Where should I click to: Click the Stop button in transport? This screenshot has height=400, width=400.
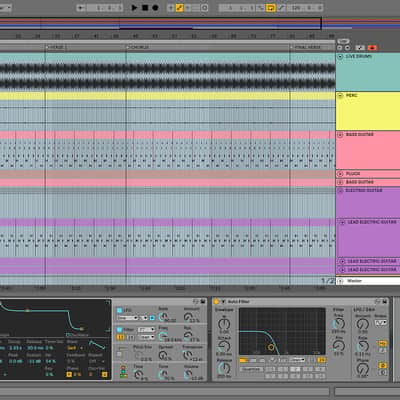[145, 7]
